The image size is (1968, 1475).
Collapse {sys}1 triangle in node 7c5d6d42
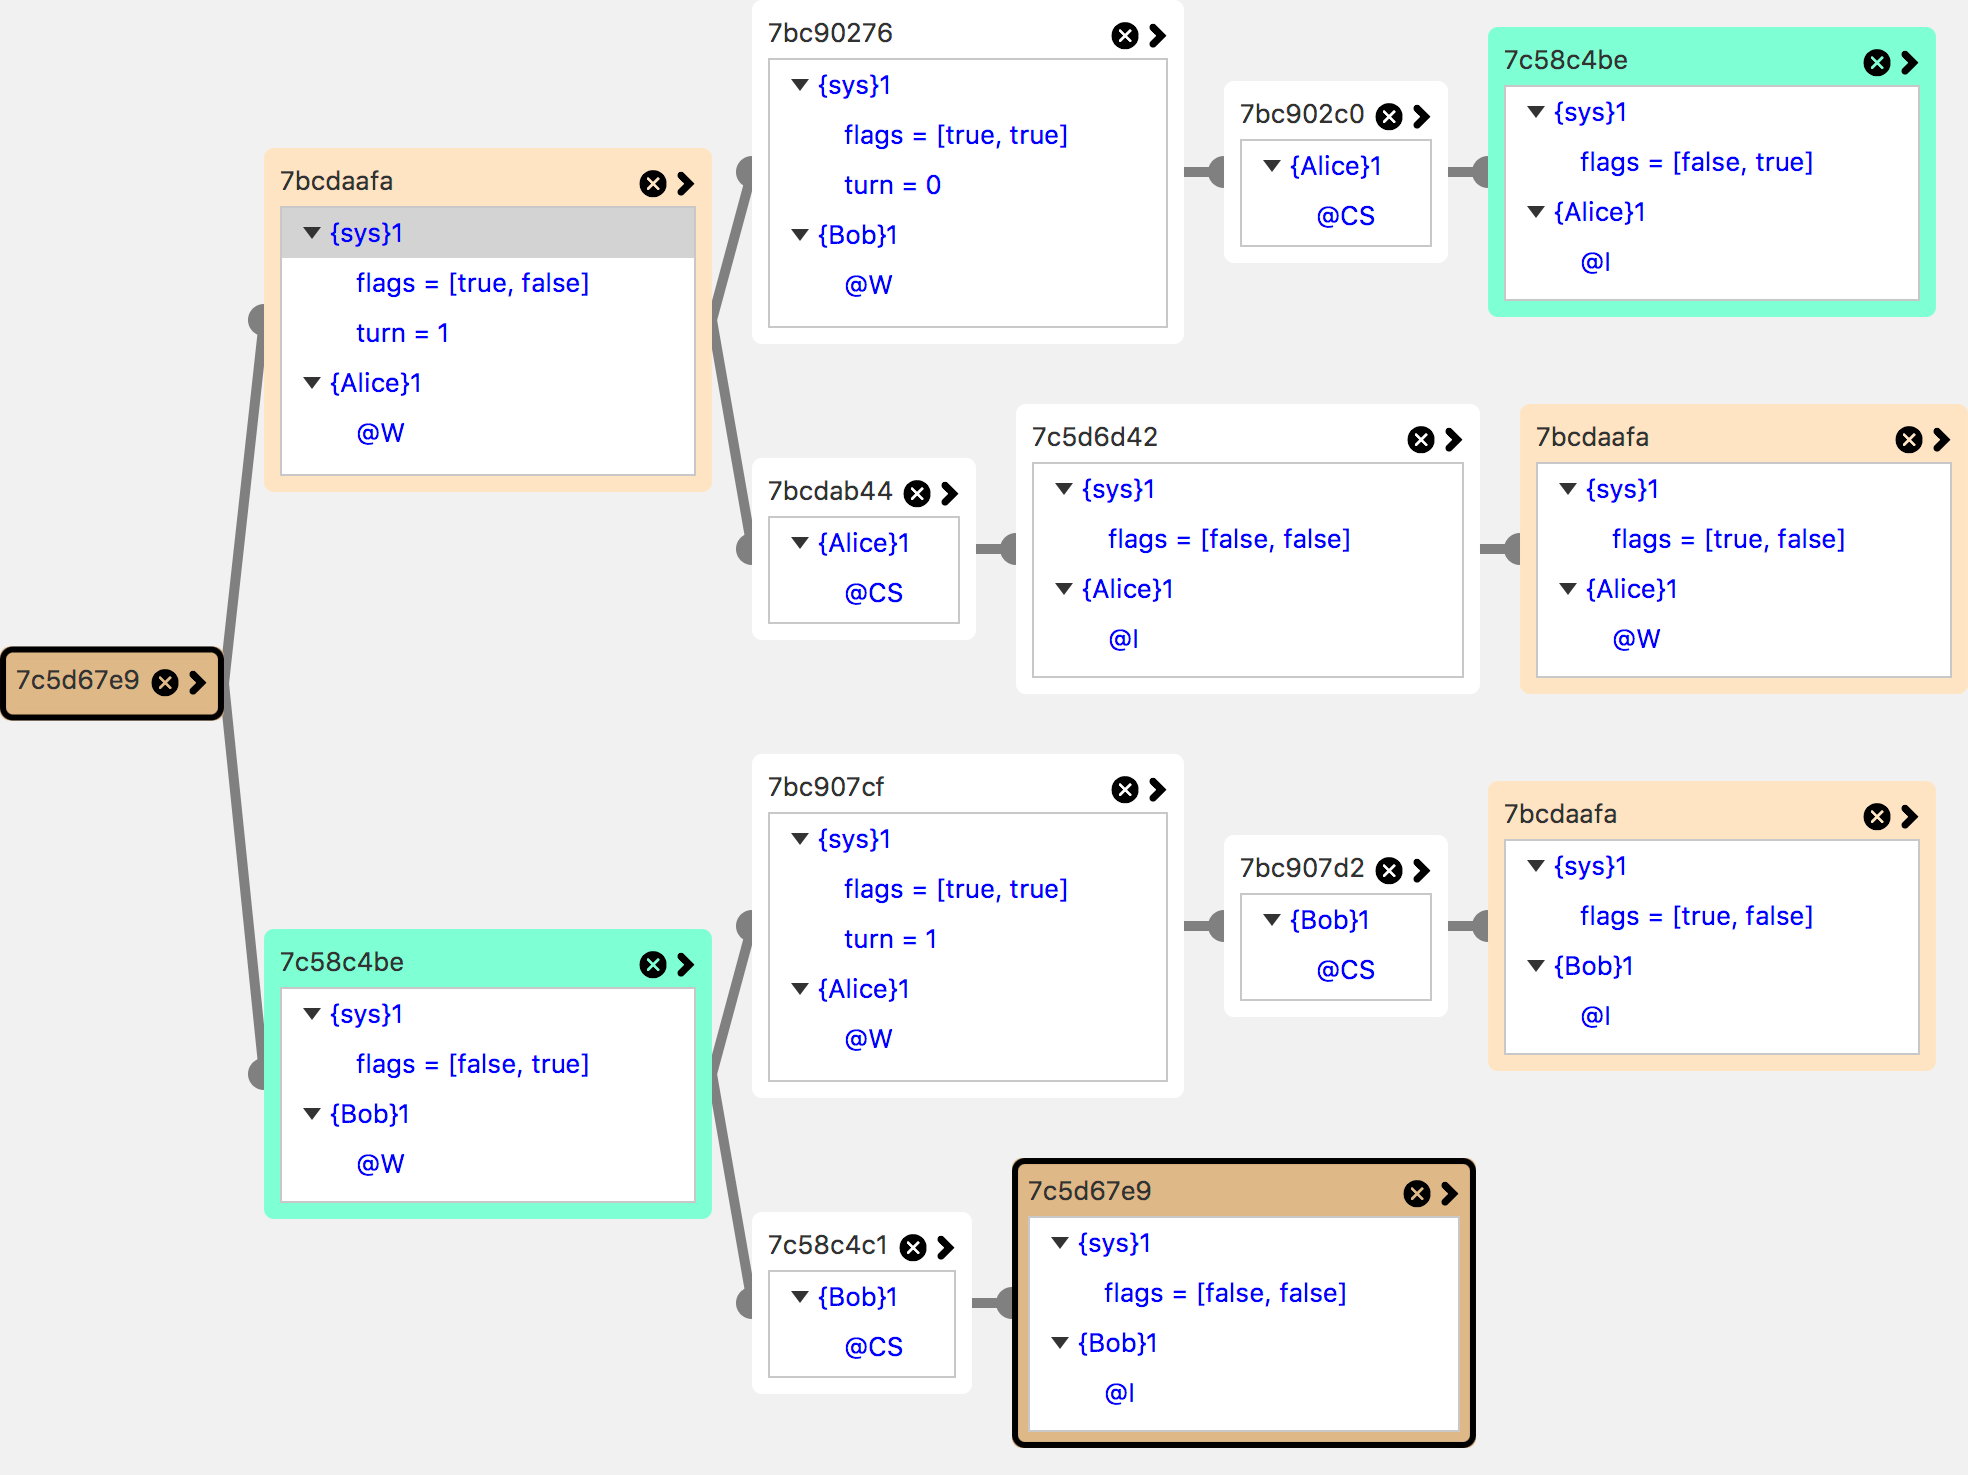coord(1064,489)
